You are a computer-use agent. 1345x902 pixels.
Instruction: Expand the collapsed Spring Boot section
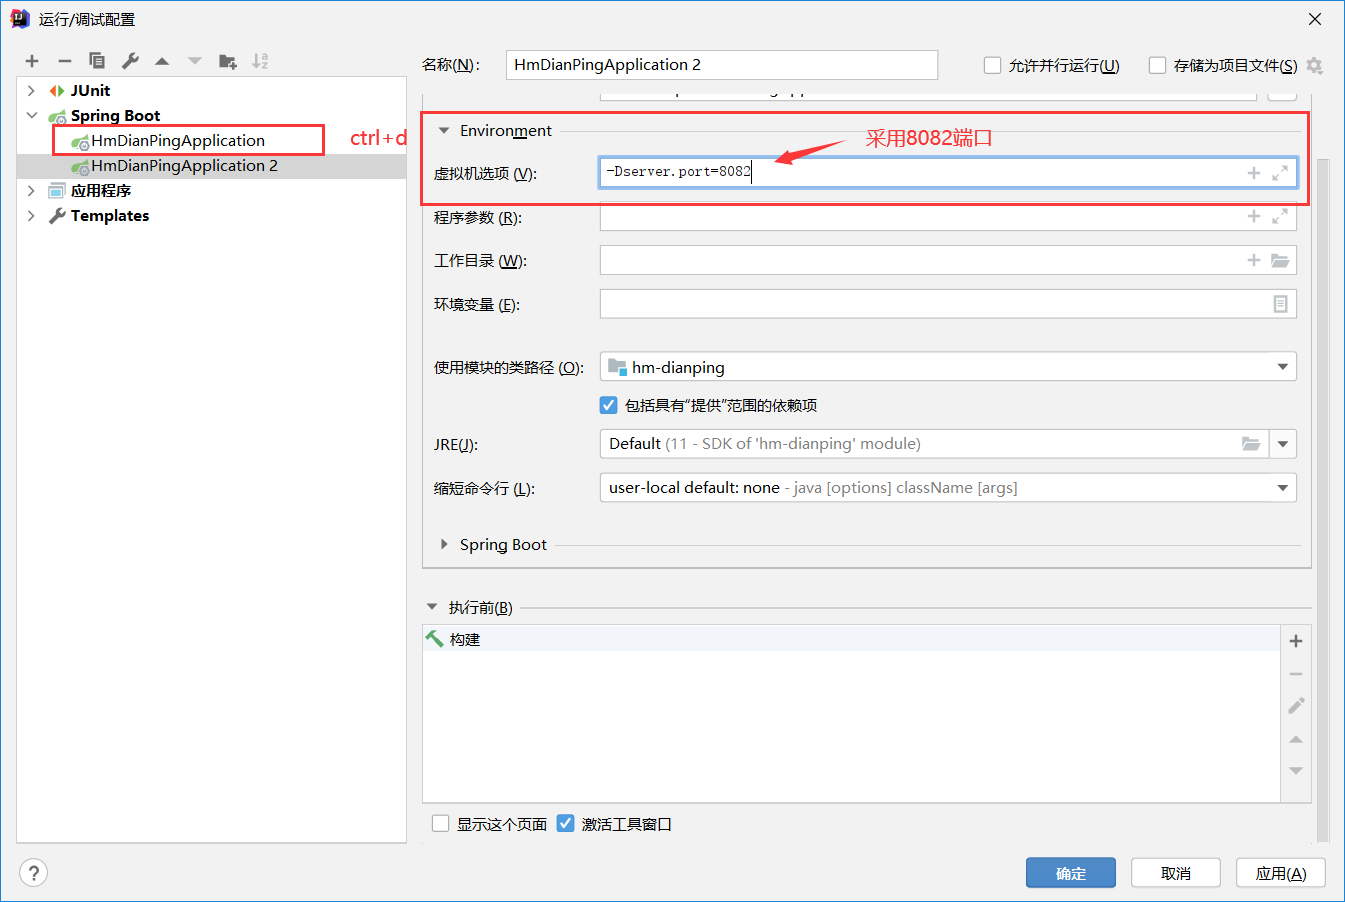pos(444,544)
